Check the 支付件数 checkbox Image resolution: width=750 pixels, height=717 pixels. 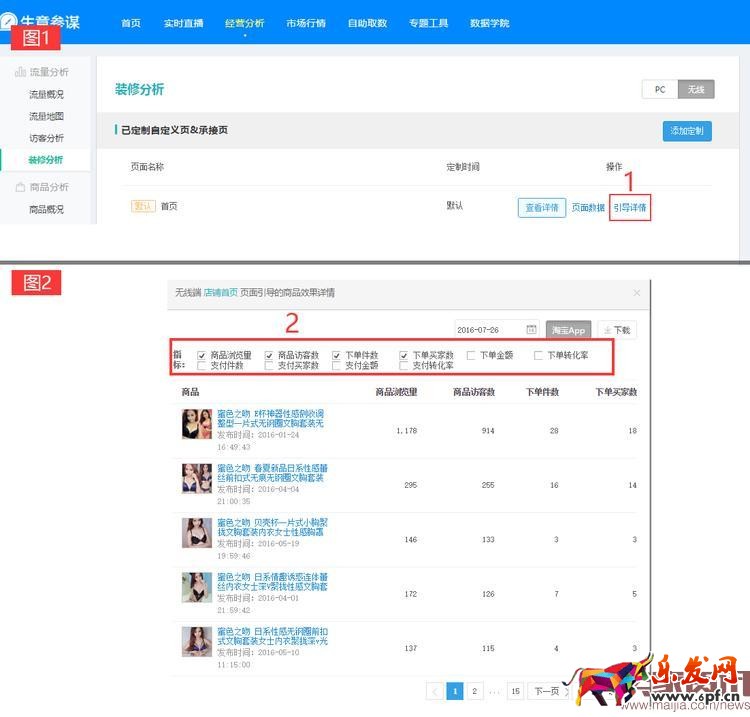(x=201, y=365)
